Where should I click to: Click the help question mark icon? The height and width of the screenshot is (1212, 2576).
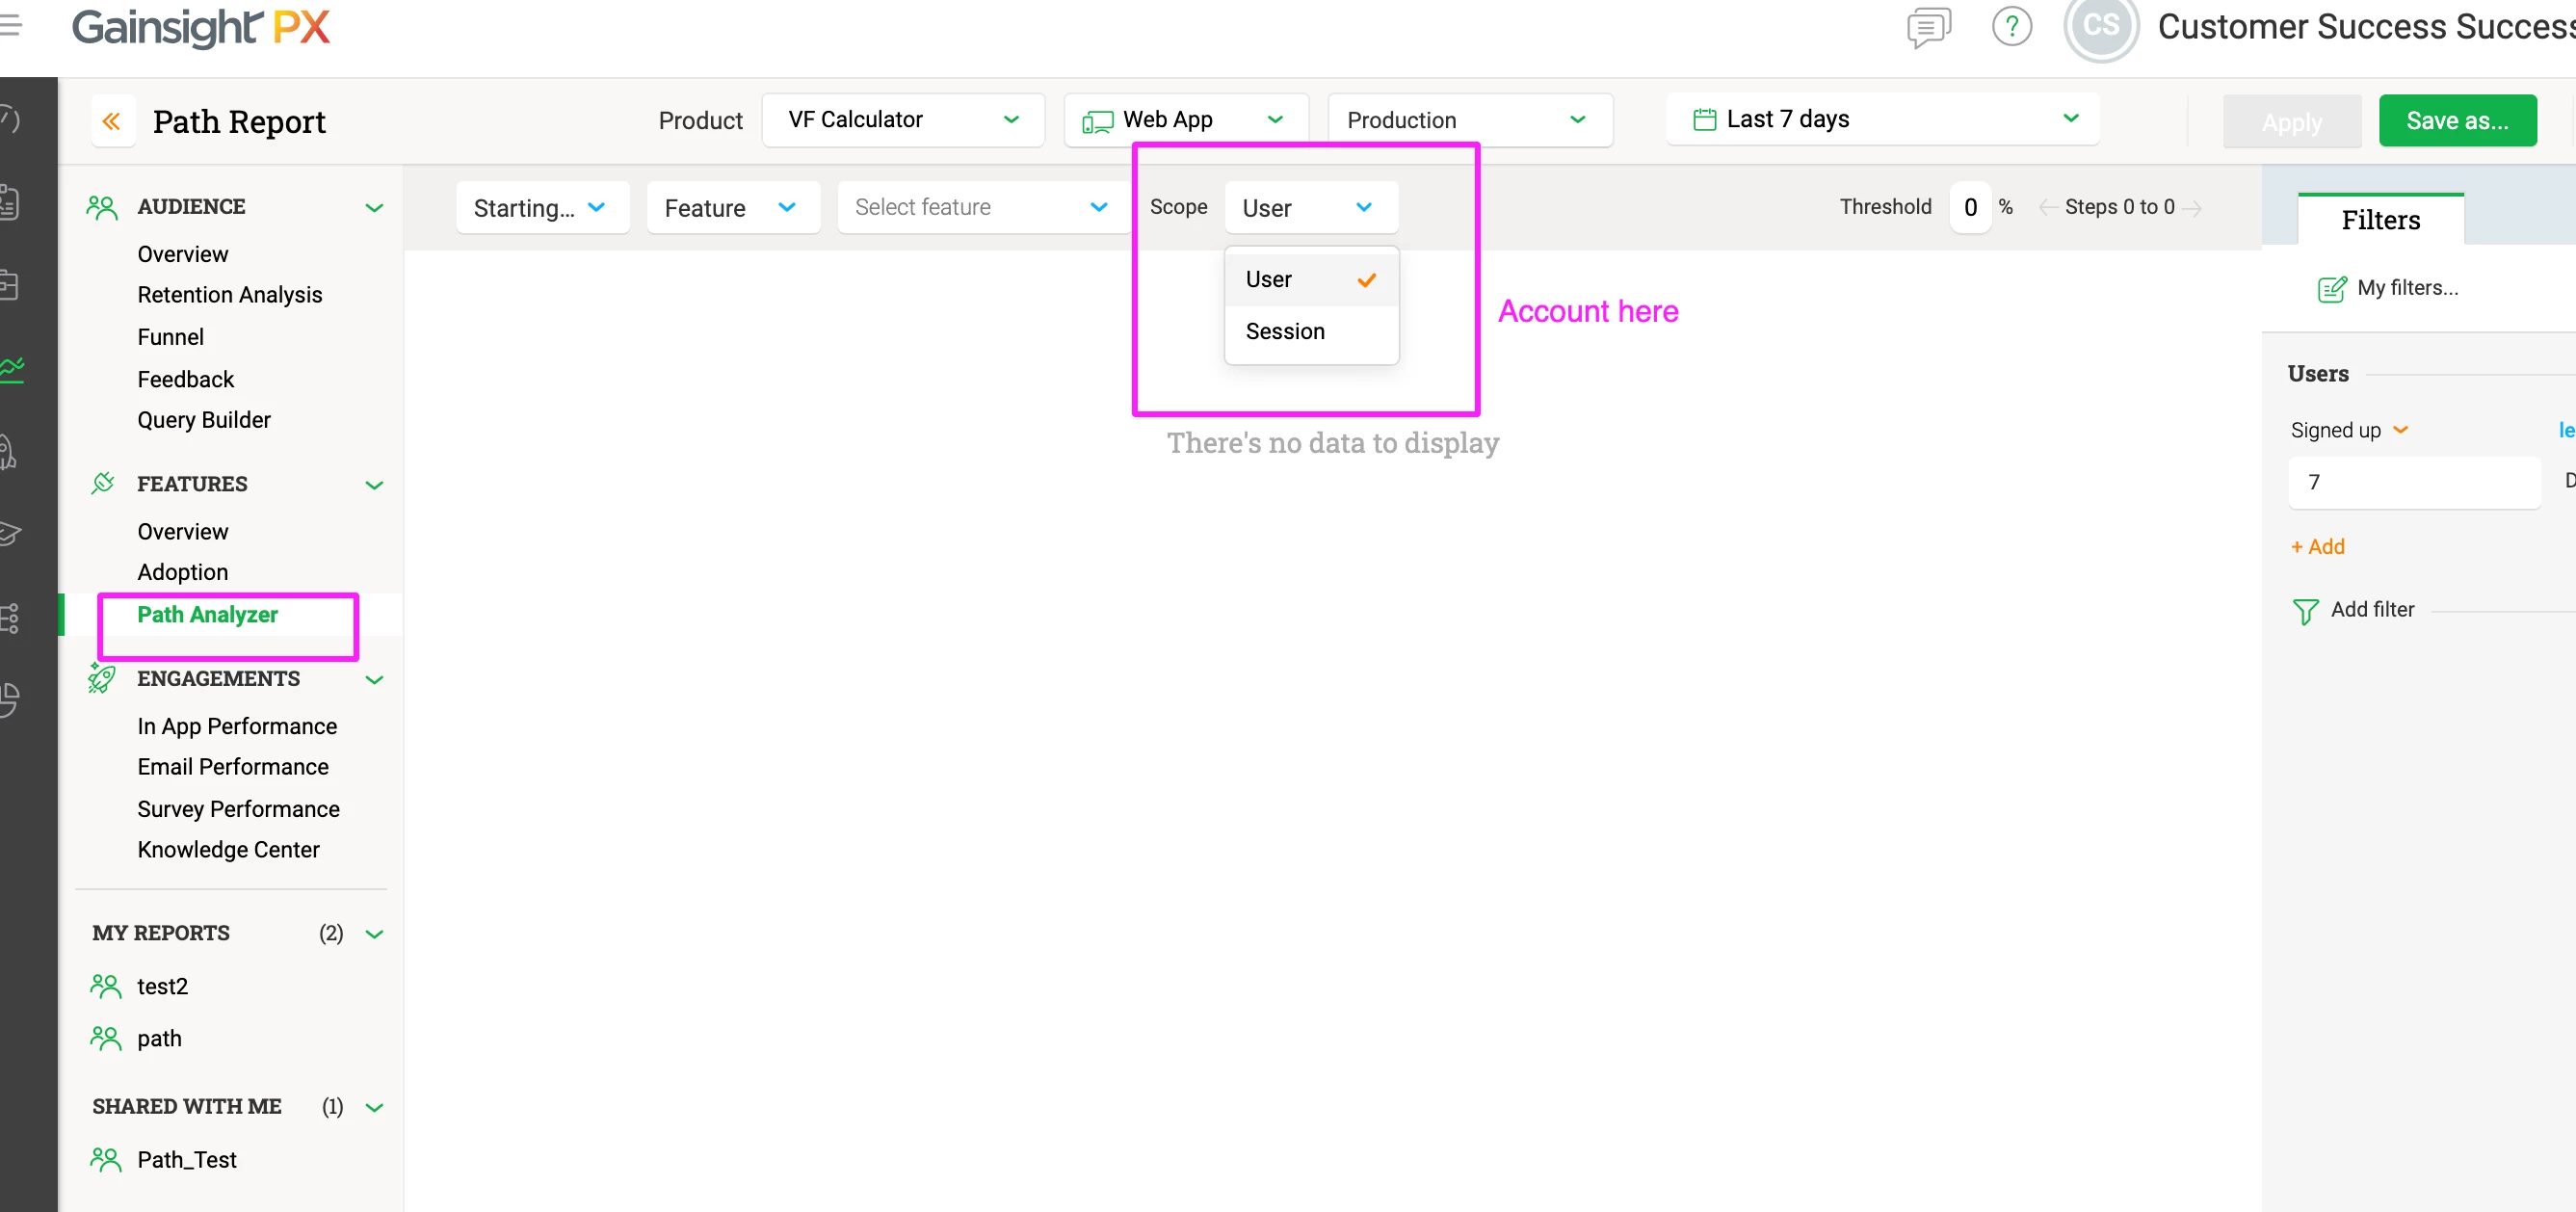point(2011,27)
